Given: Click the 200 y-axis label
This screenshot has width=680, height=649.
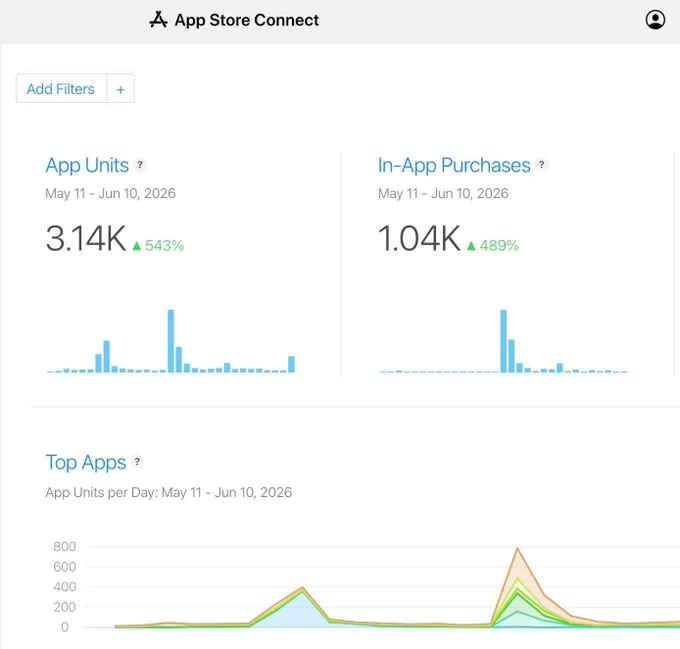Looking at the screenshot, I should point(65,607).
